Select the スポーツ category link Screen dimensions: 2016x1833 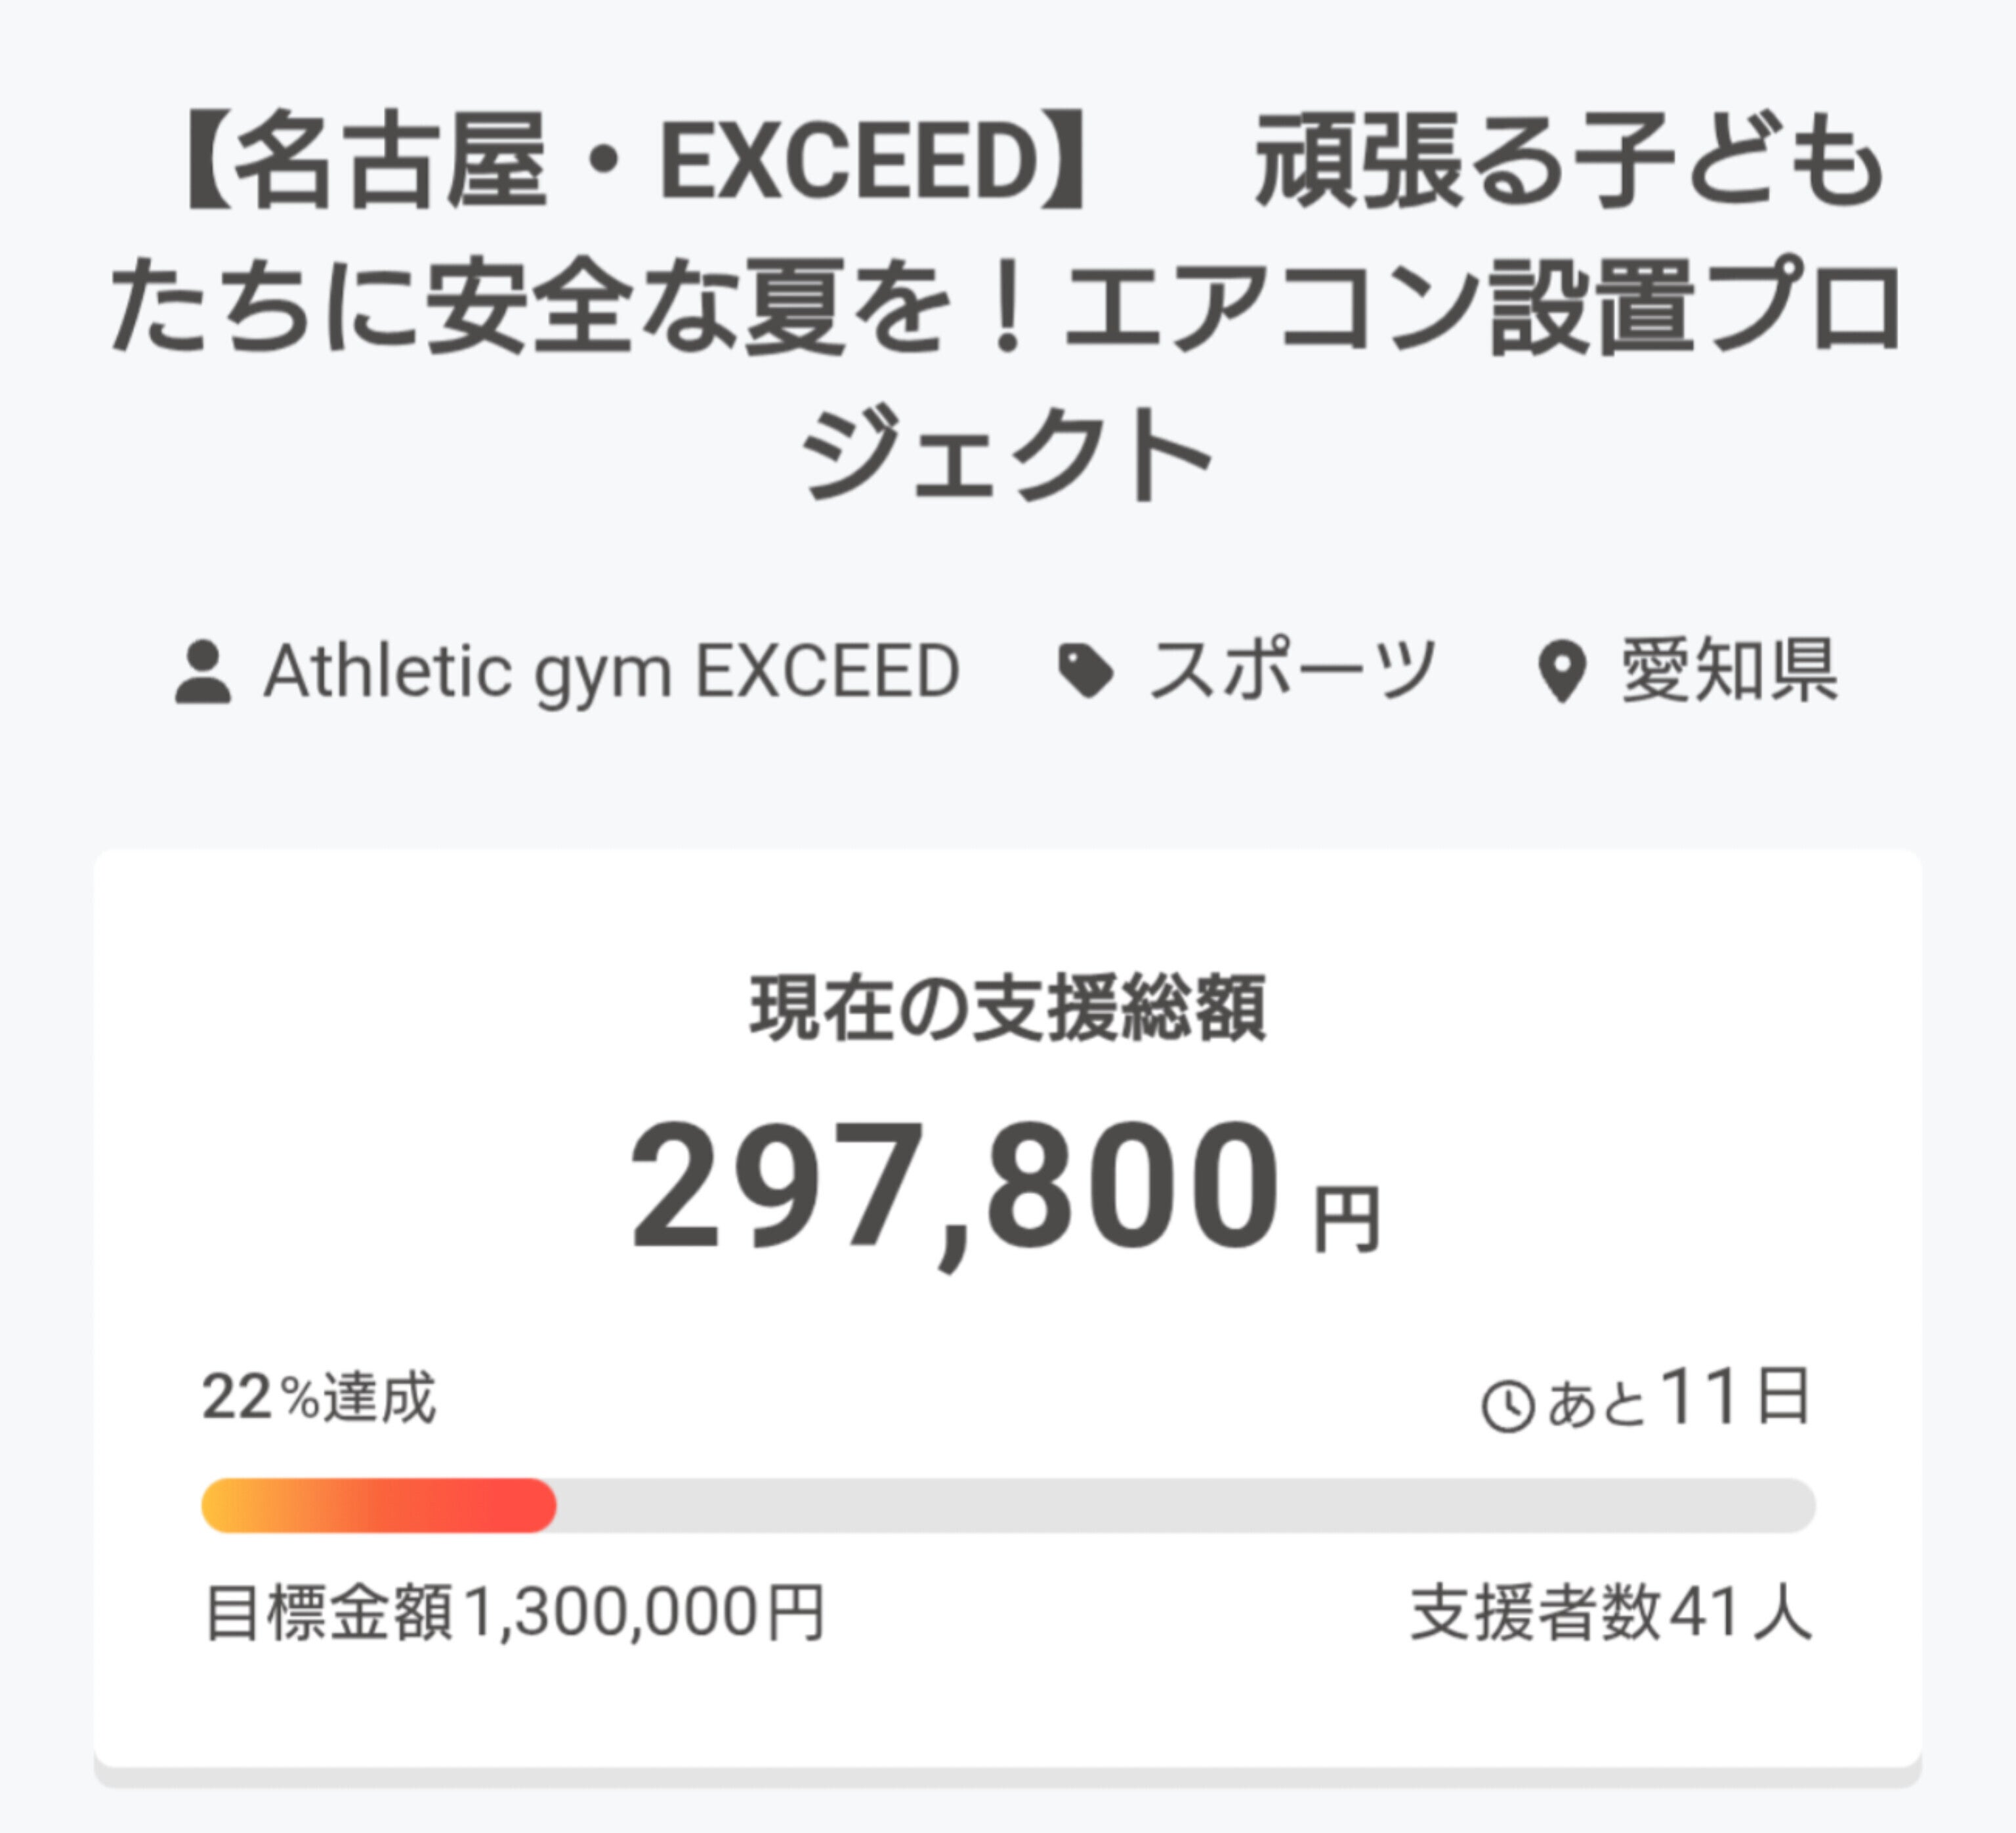click(1292, 671)
